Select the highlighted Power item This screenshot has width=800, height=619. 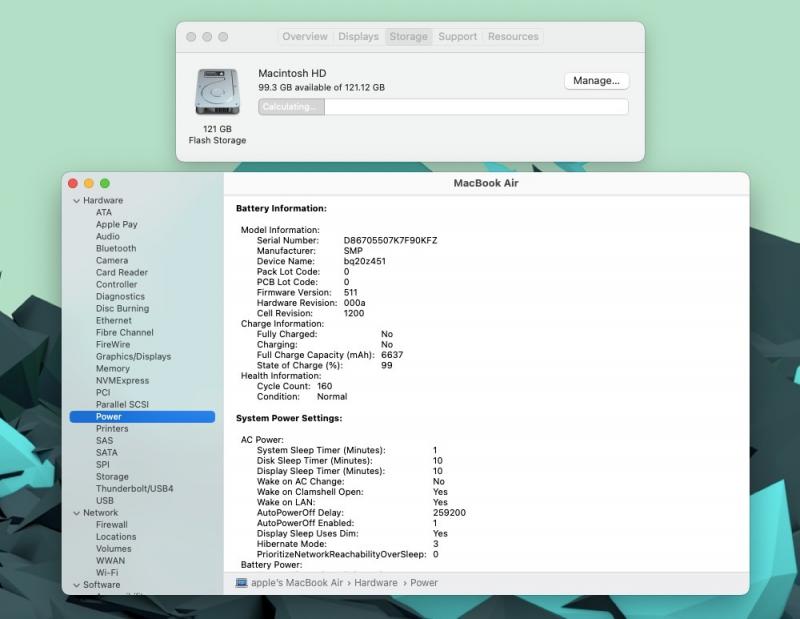pyautogui.click(x=142, y=416)
